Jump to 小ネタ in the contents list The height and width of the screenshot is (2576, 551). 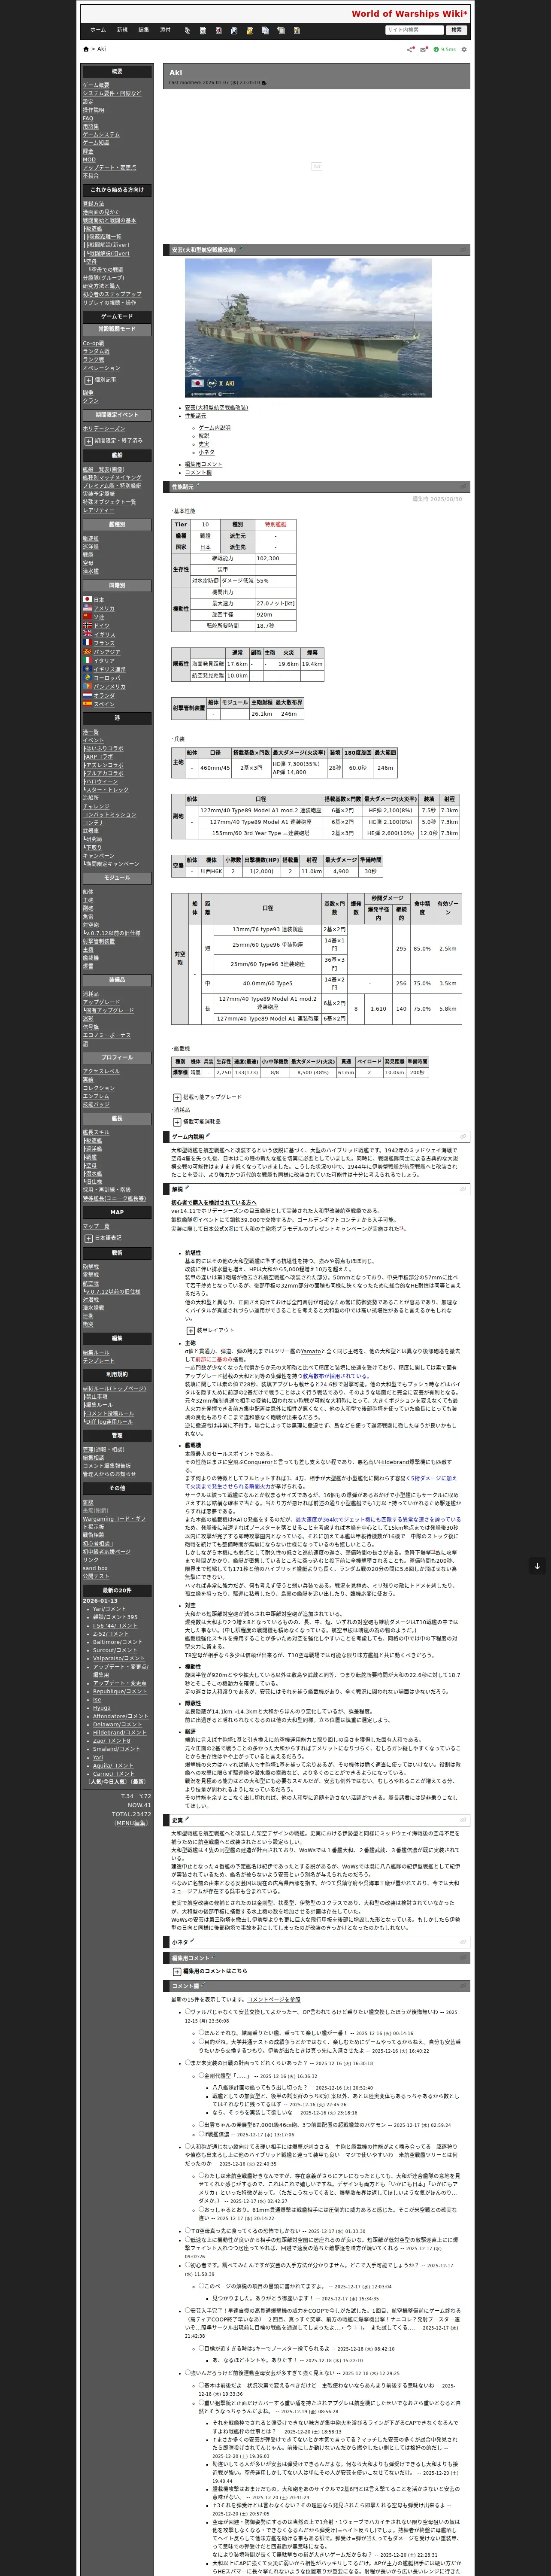pos(206,452)
